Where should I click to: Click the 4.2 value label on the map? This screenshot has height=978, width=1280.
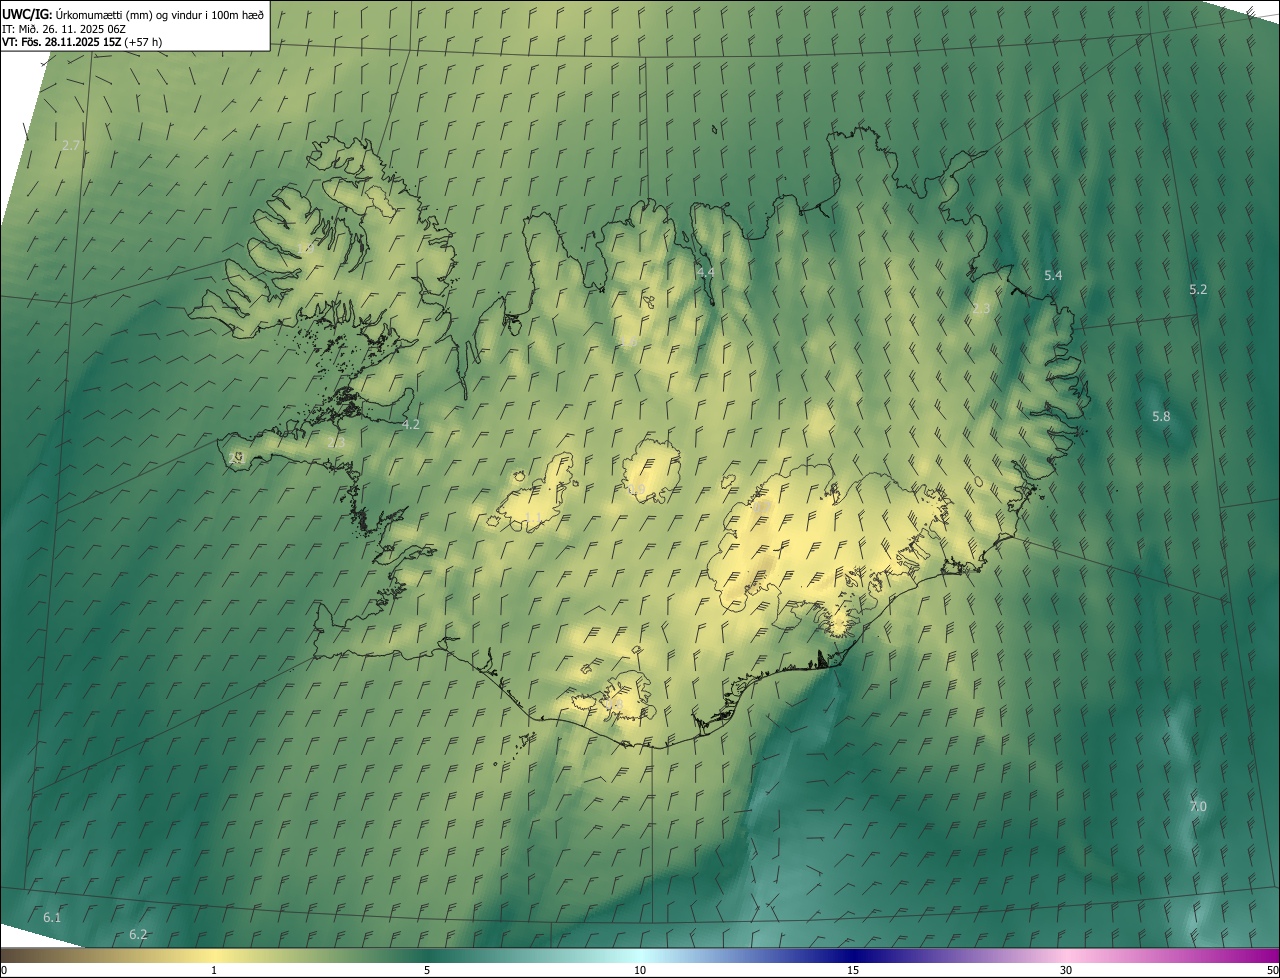411,424
